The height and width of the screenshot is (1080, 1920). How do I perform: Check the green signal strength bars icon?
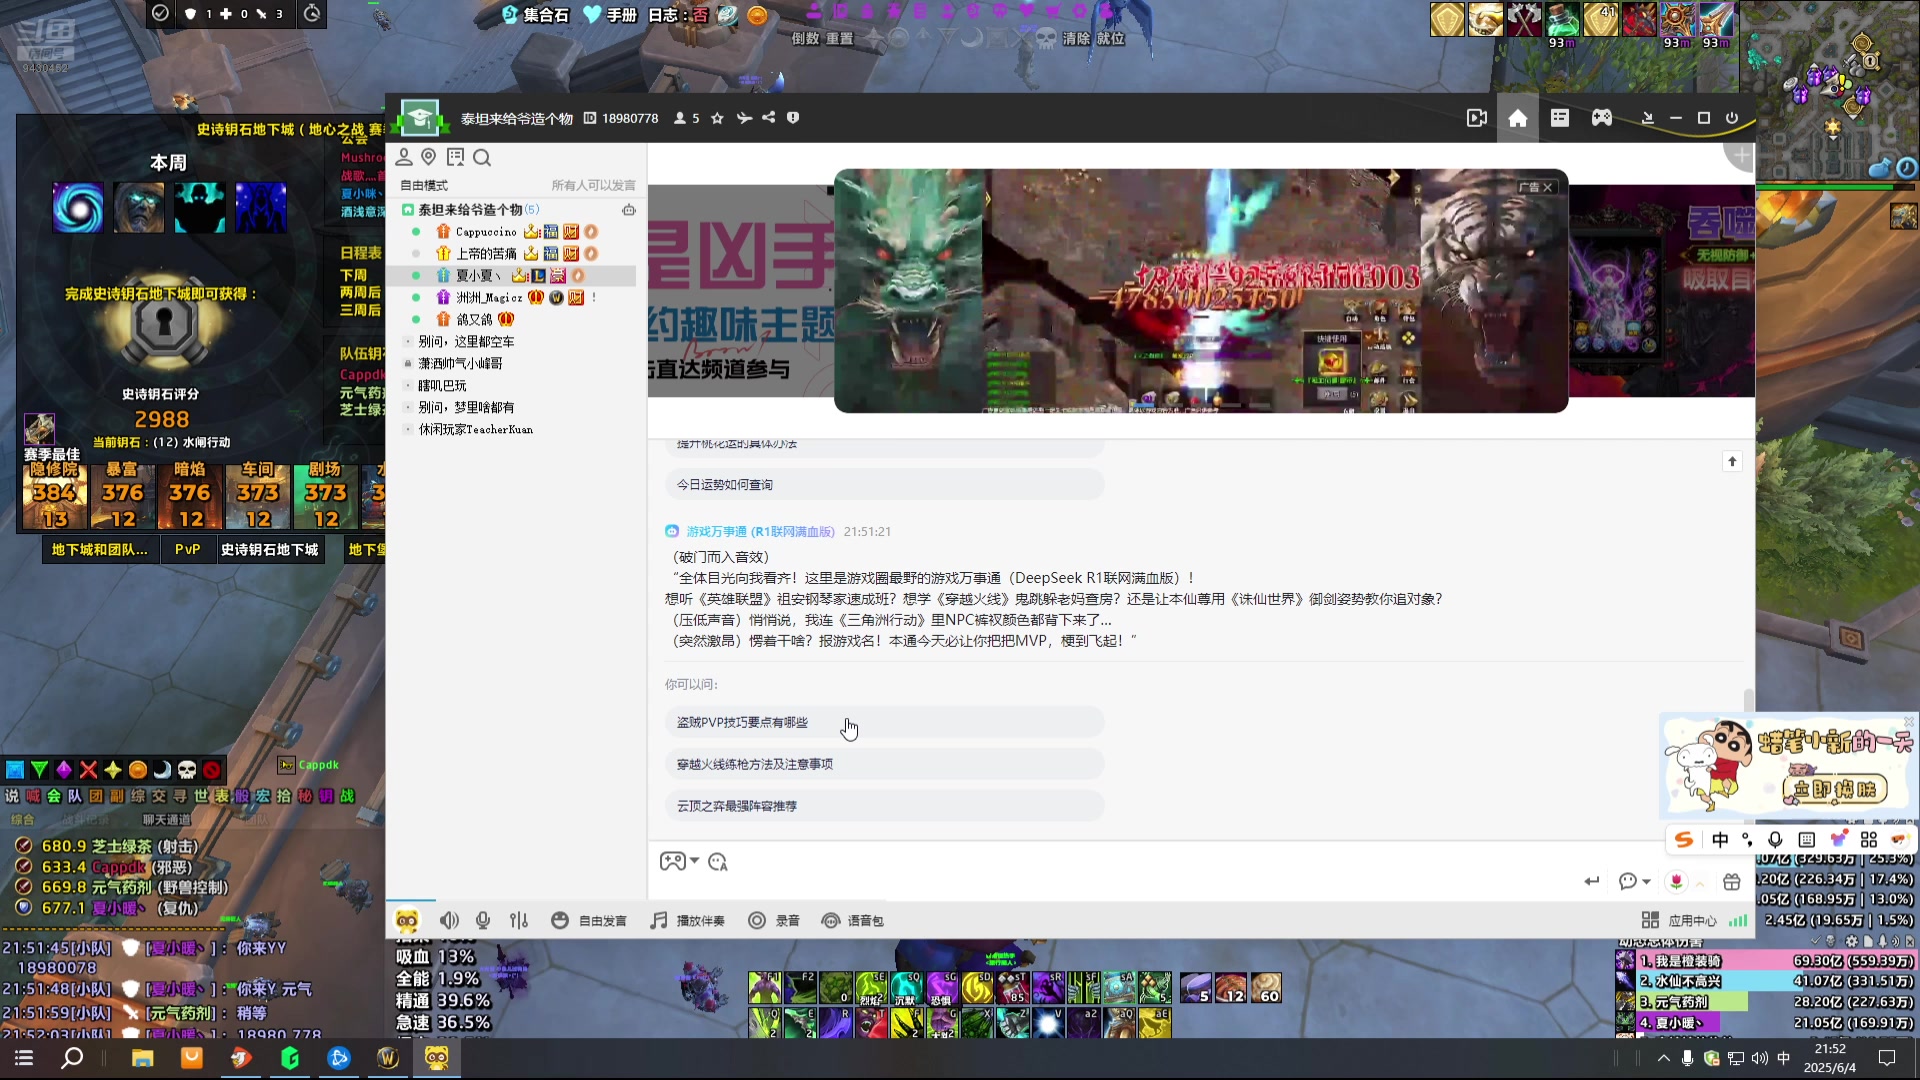point(1738,920)
